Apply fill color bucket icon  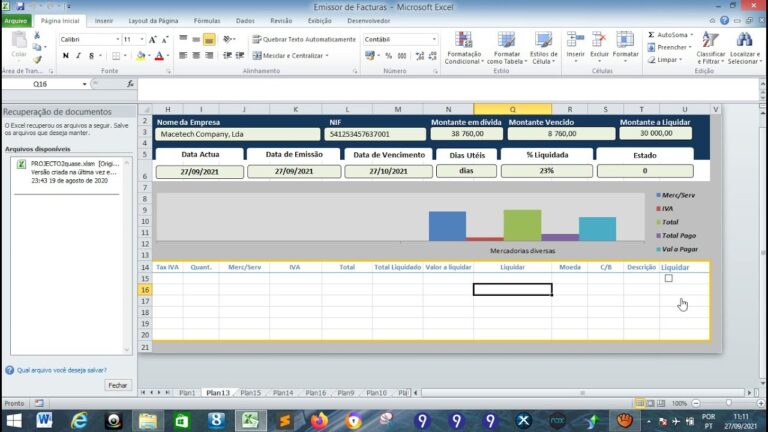point(140,56)
